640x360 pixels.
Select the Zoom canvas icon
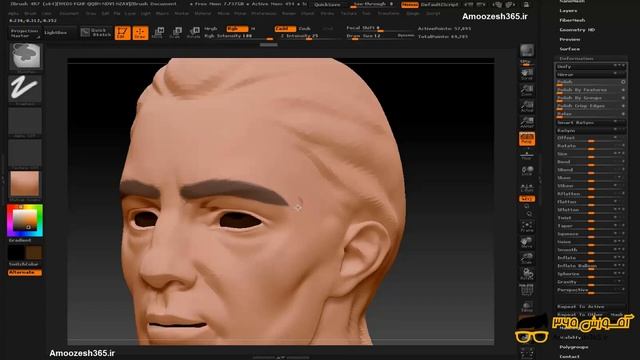pos(527,90)
